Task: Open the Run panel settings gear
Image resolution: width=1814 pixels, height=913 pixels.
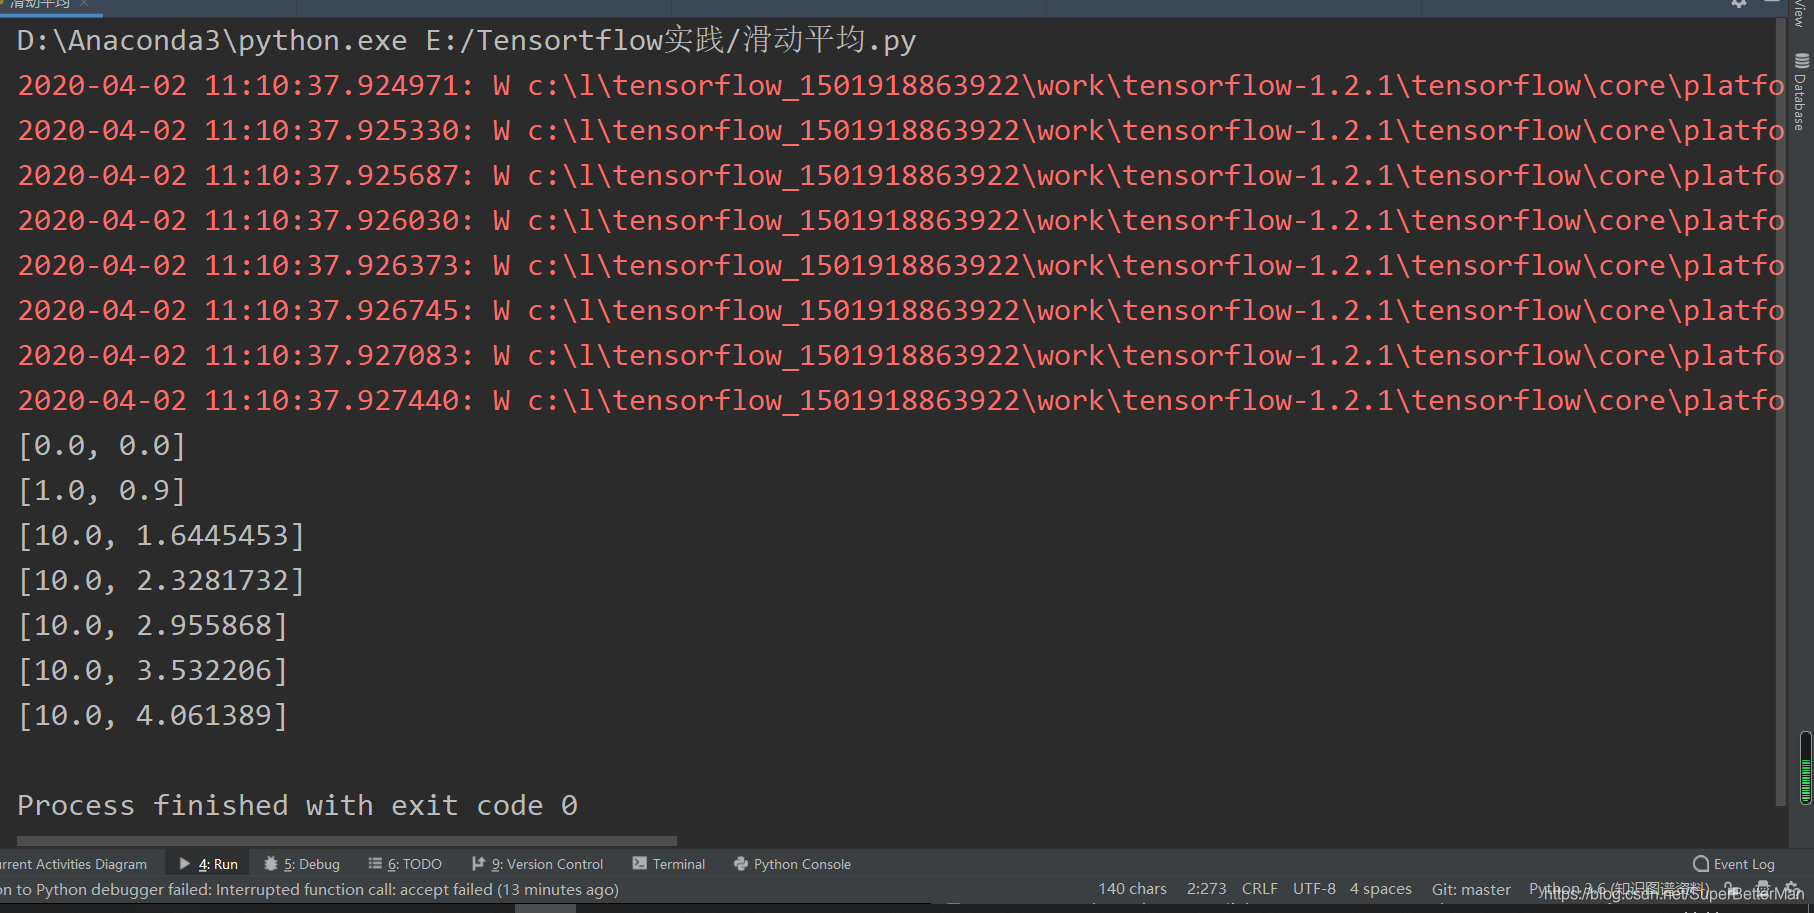Action: (x=1739, y=4)
